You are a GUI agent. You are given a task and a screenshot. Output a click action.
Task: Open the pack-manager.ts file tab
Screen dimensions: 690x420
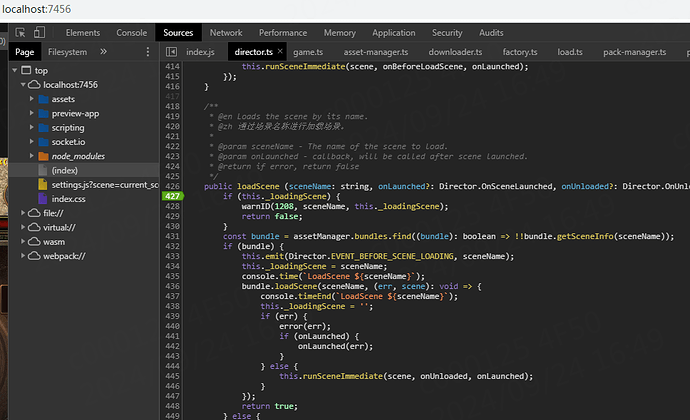[x=635, y=52]
